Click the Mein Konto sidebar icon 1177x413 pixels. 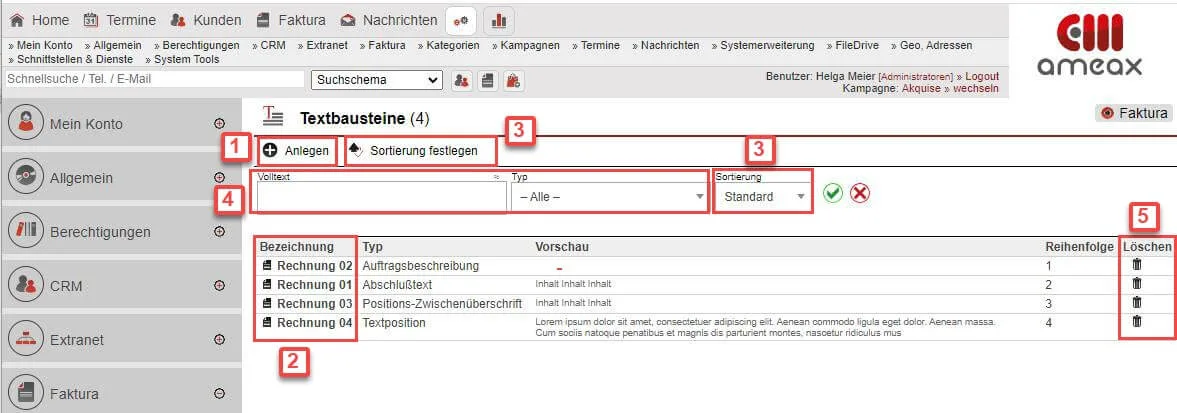click(28, 124)
